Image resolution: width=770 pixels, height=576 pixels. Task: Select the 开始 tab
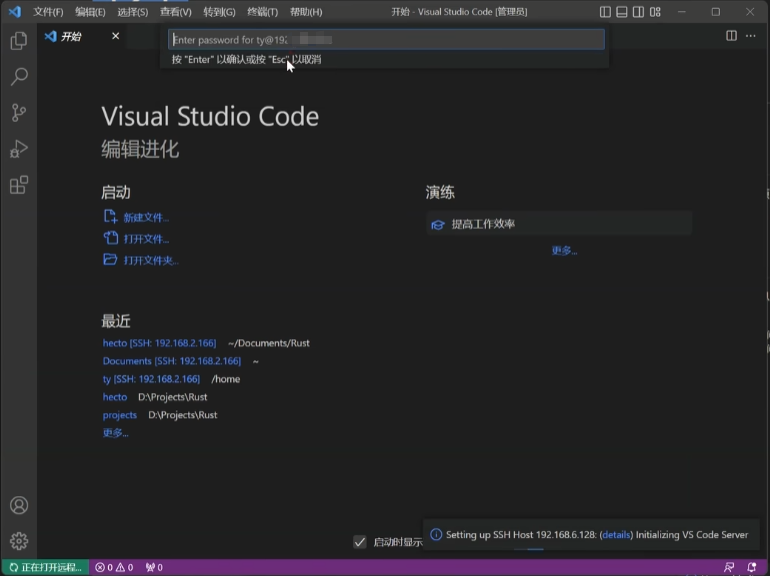coord(82,36)
